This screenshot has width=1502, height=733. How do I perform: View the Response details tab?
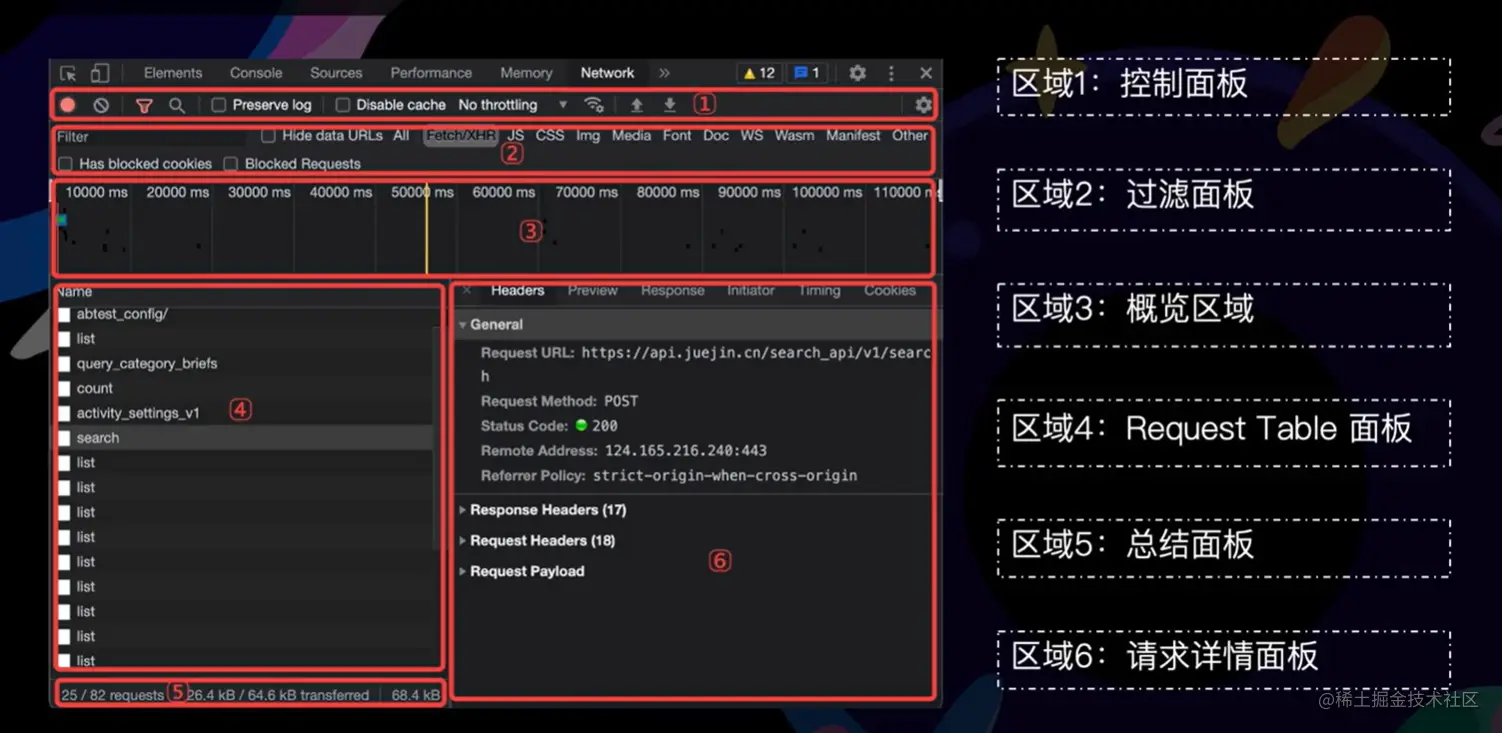click(x=673, y=291)
